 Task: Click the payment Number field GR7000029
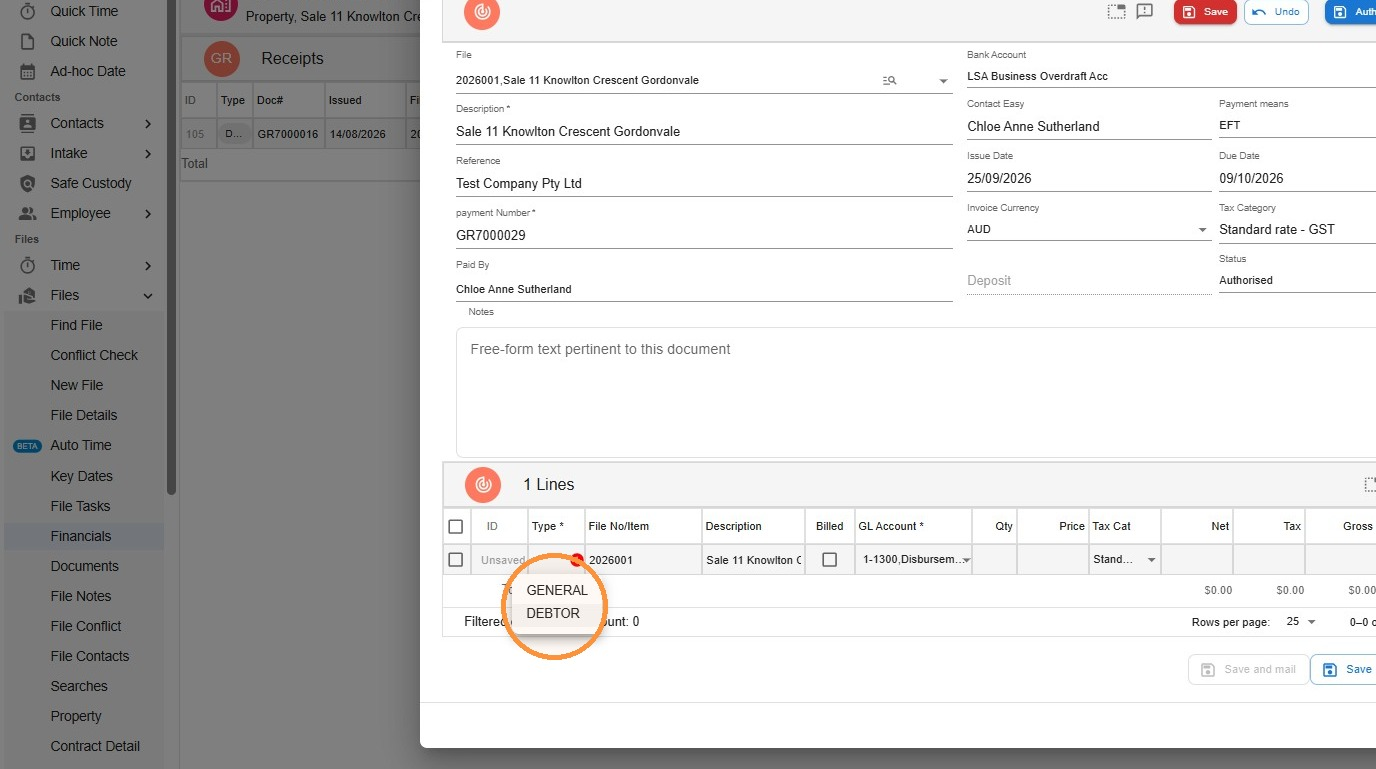(704, 236)
